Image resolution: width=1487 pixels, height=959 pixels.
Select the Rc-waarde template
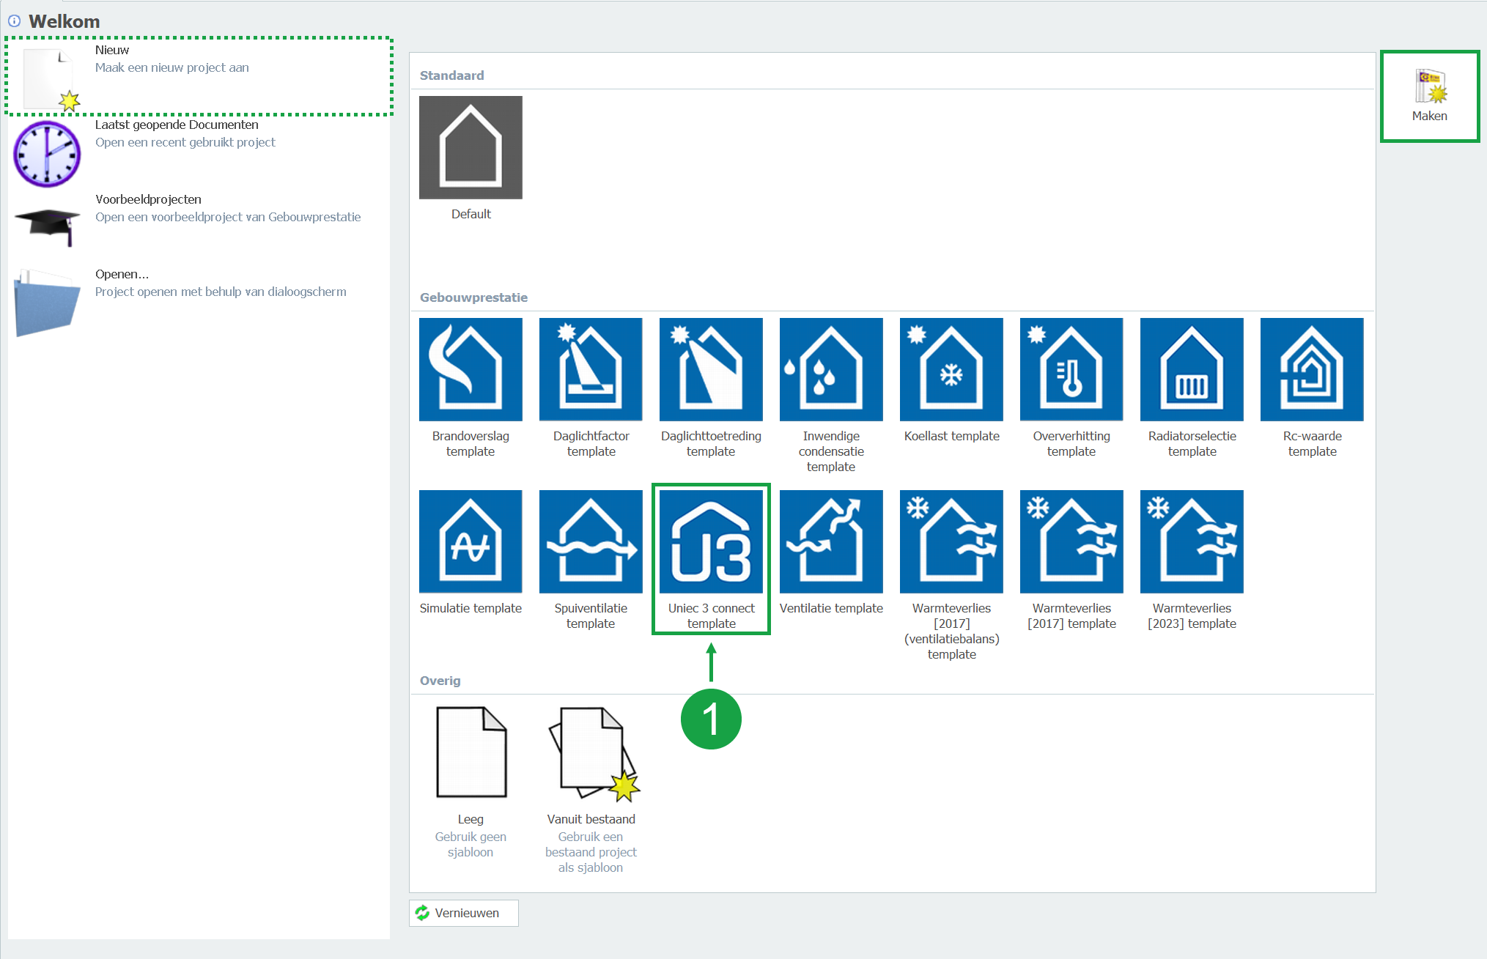point(1311,370)
